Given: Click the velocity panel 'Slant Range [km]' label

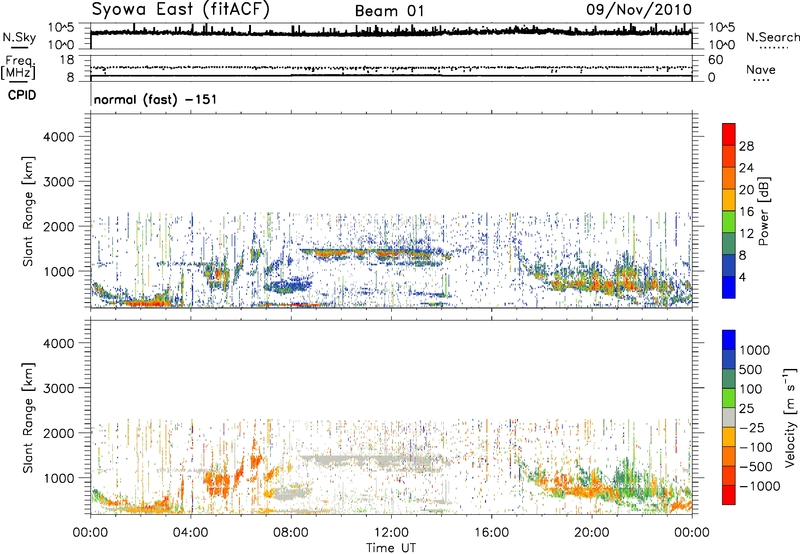Looking at the screenshot, I should pyautogui.click(x=29, y=417).
